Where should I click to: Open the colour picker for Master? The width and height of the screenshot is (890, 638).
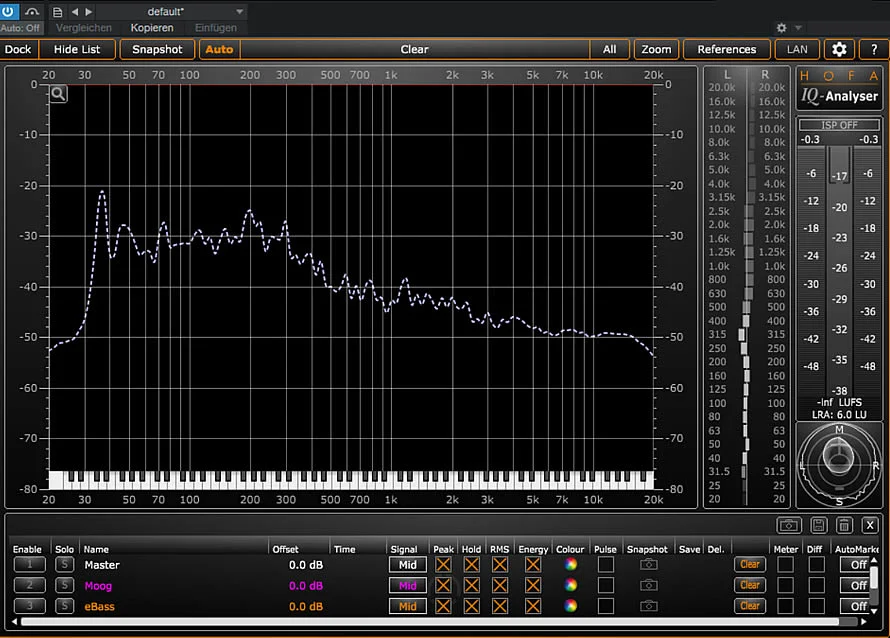570,565
